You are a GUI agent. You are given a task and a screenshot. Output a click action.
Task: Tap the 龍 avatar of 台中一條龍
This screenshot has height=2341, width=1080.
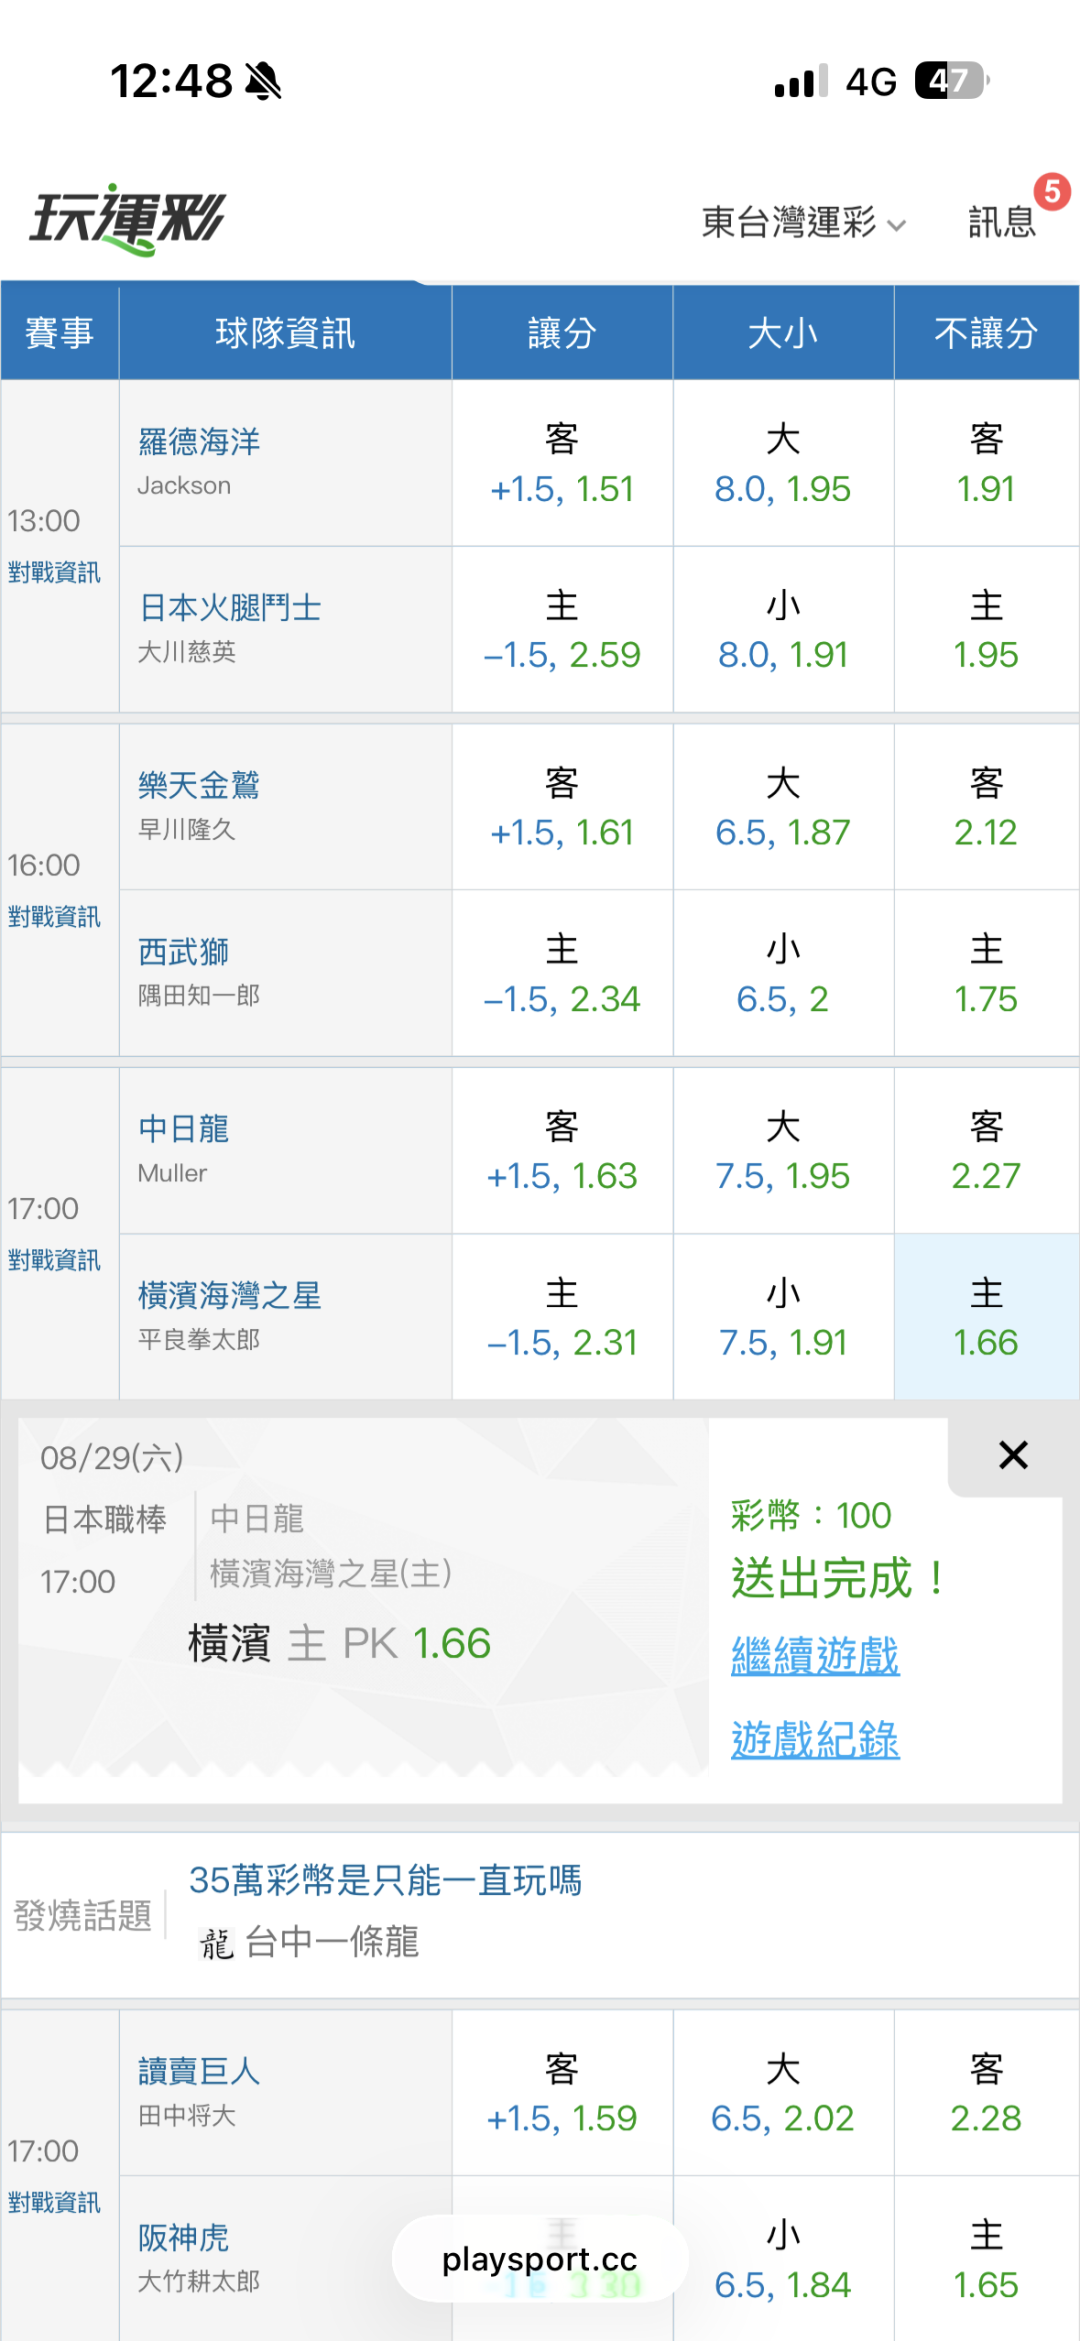[216, 1944]
